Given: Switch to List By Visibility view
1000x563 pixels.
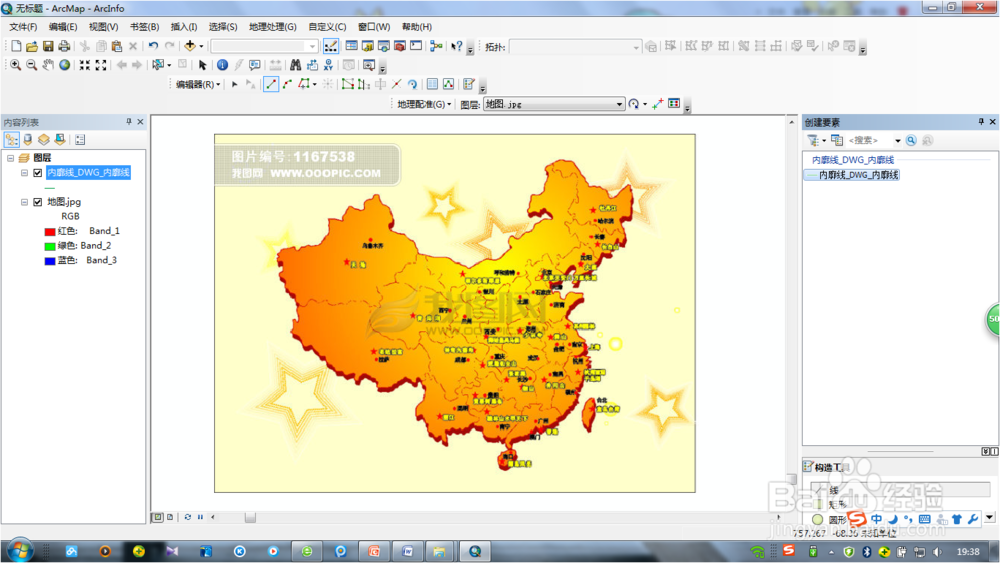Looking at the screenshot, I should pos(43,140).
